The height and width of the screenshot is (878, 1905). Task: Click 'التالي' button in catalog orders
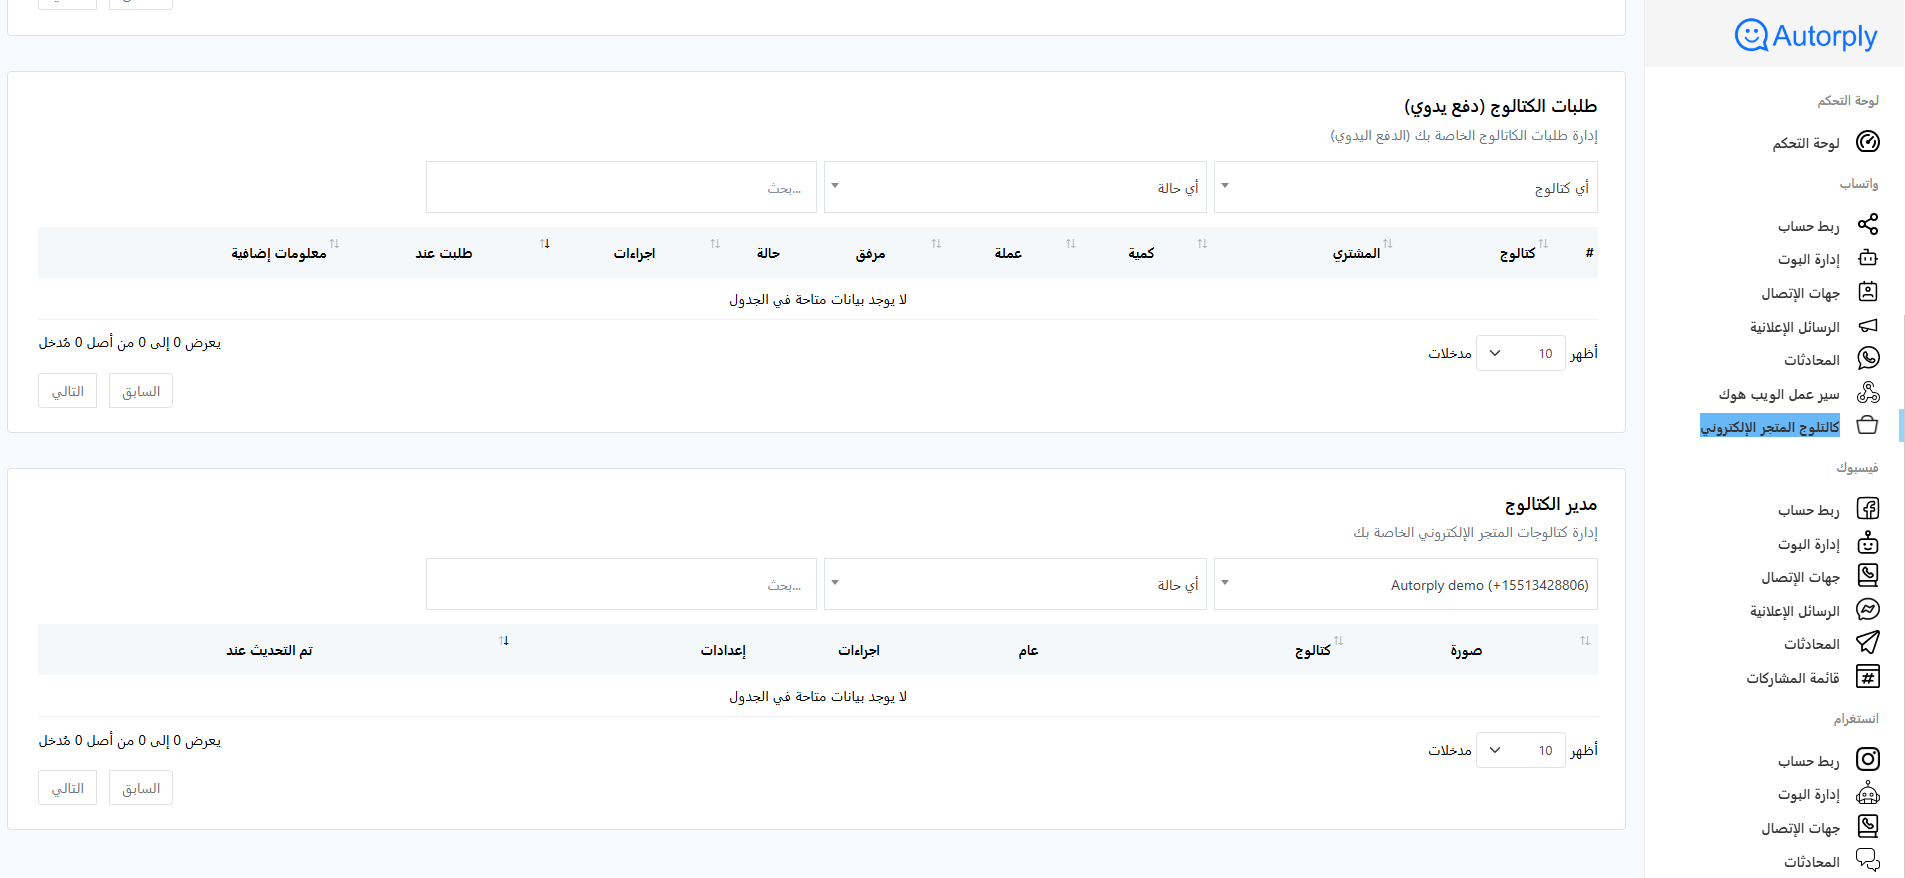coord(68,391)
